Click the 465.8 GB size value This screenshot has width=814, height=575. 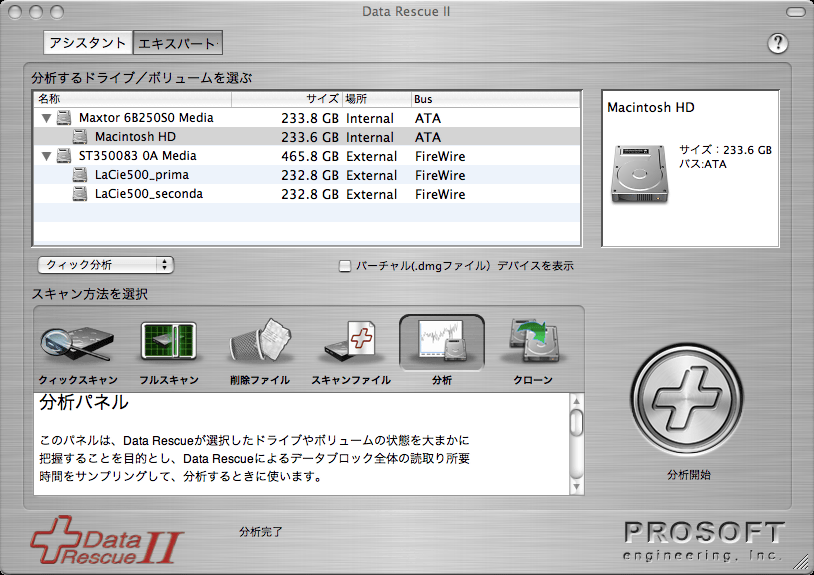point(310,156)
